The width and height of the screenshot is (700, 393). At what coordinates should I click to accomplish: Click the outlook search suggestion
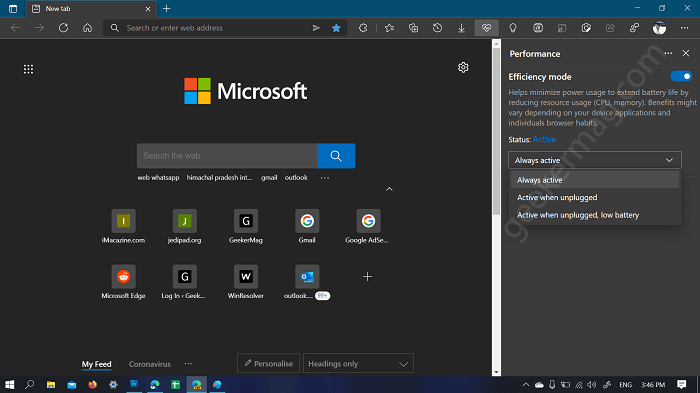pyautogui.click(x=296, y=177)
